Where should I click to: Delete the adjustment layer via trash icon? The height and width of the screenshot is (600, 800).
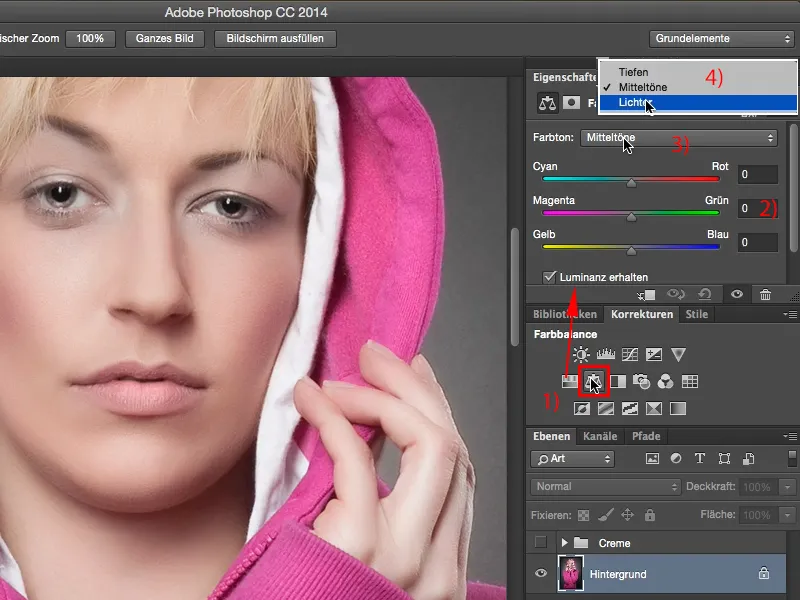point(766,294)
